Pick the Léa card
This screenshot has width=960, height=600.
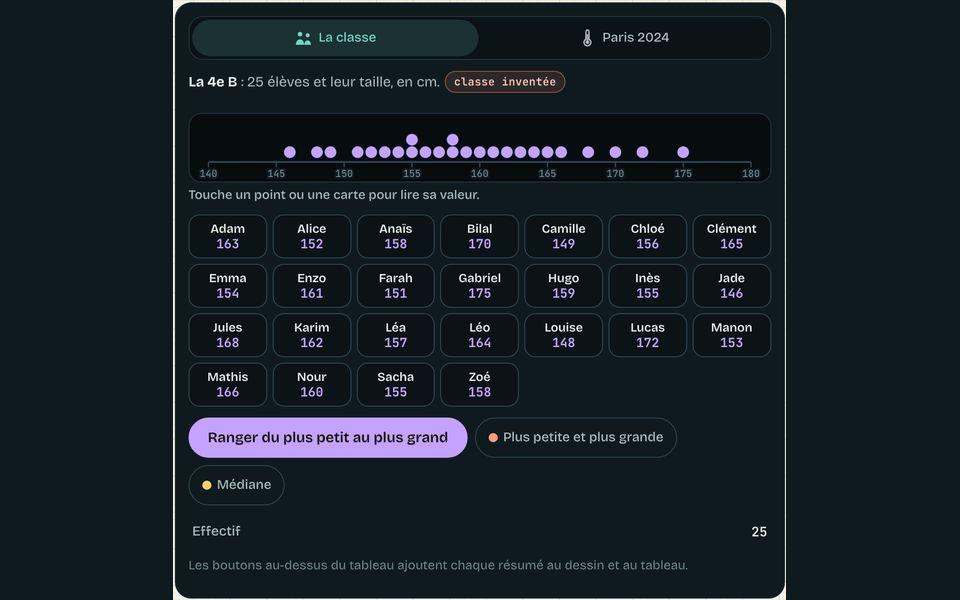pos(396,336)
